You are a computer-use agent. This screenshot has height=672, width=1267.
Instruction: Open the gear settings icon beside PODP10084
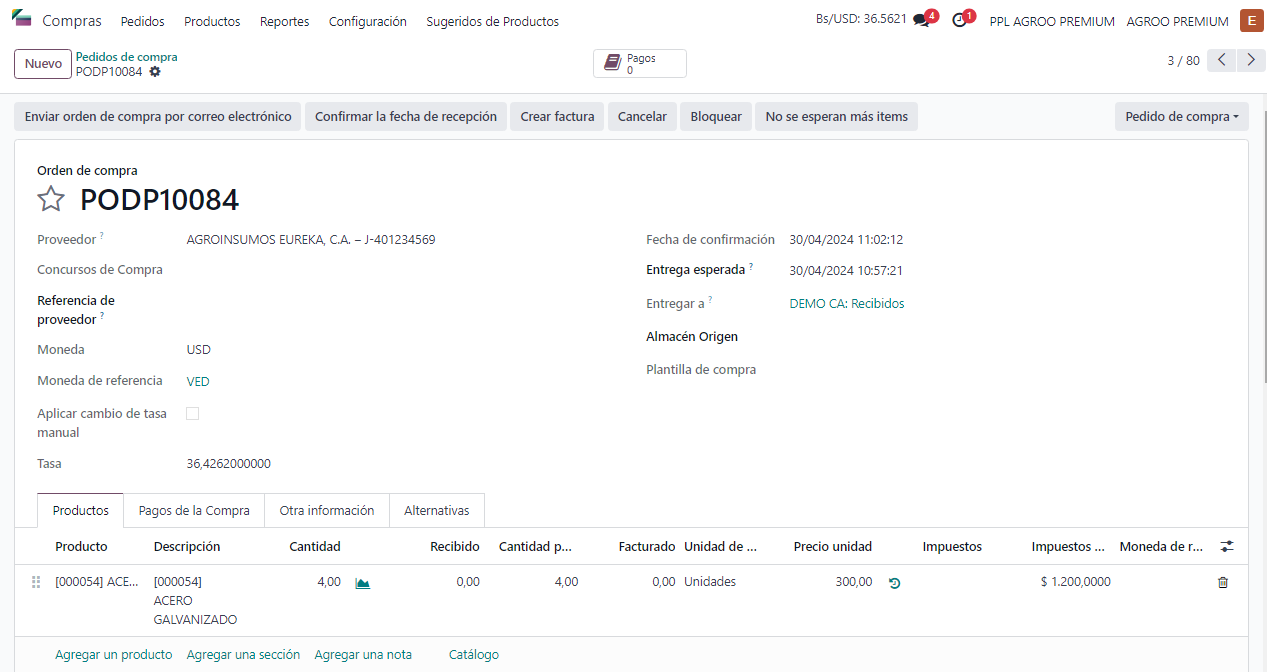(155, 72)
